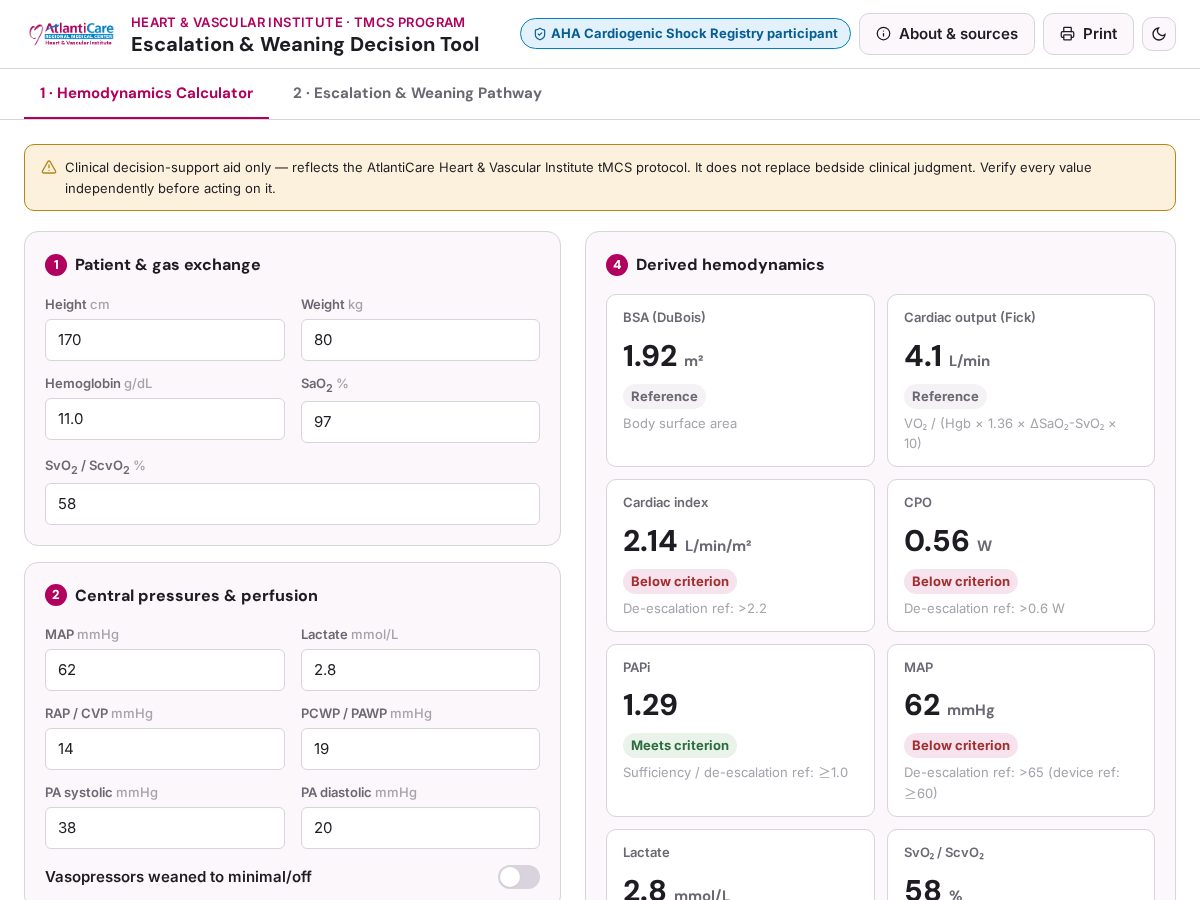This screenshot has width=1200, height=900.
Task: Click the Cardiac index value 2.14
Action: click(650, 541)
